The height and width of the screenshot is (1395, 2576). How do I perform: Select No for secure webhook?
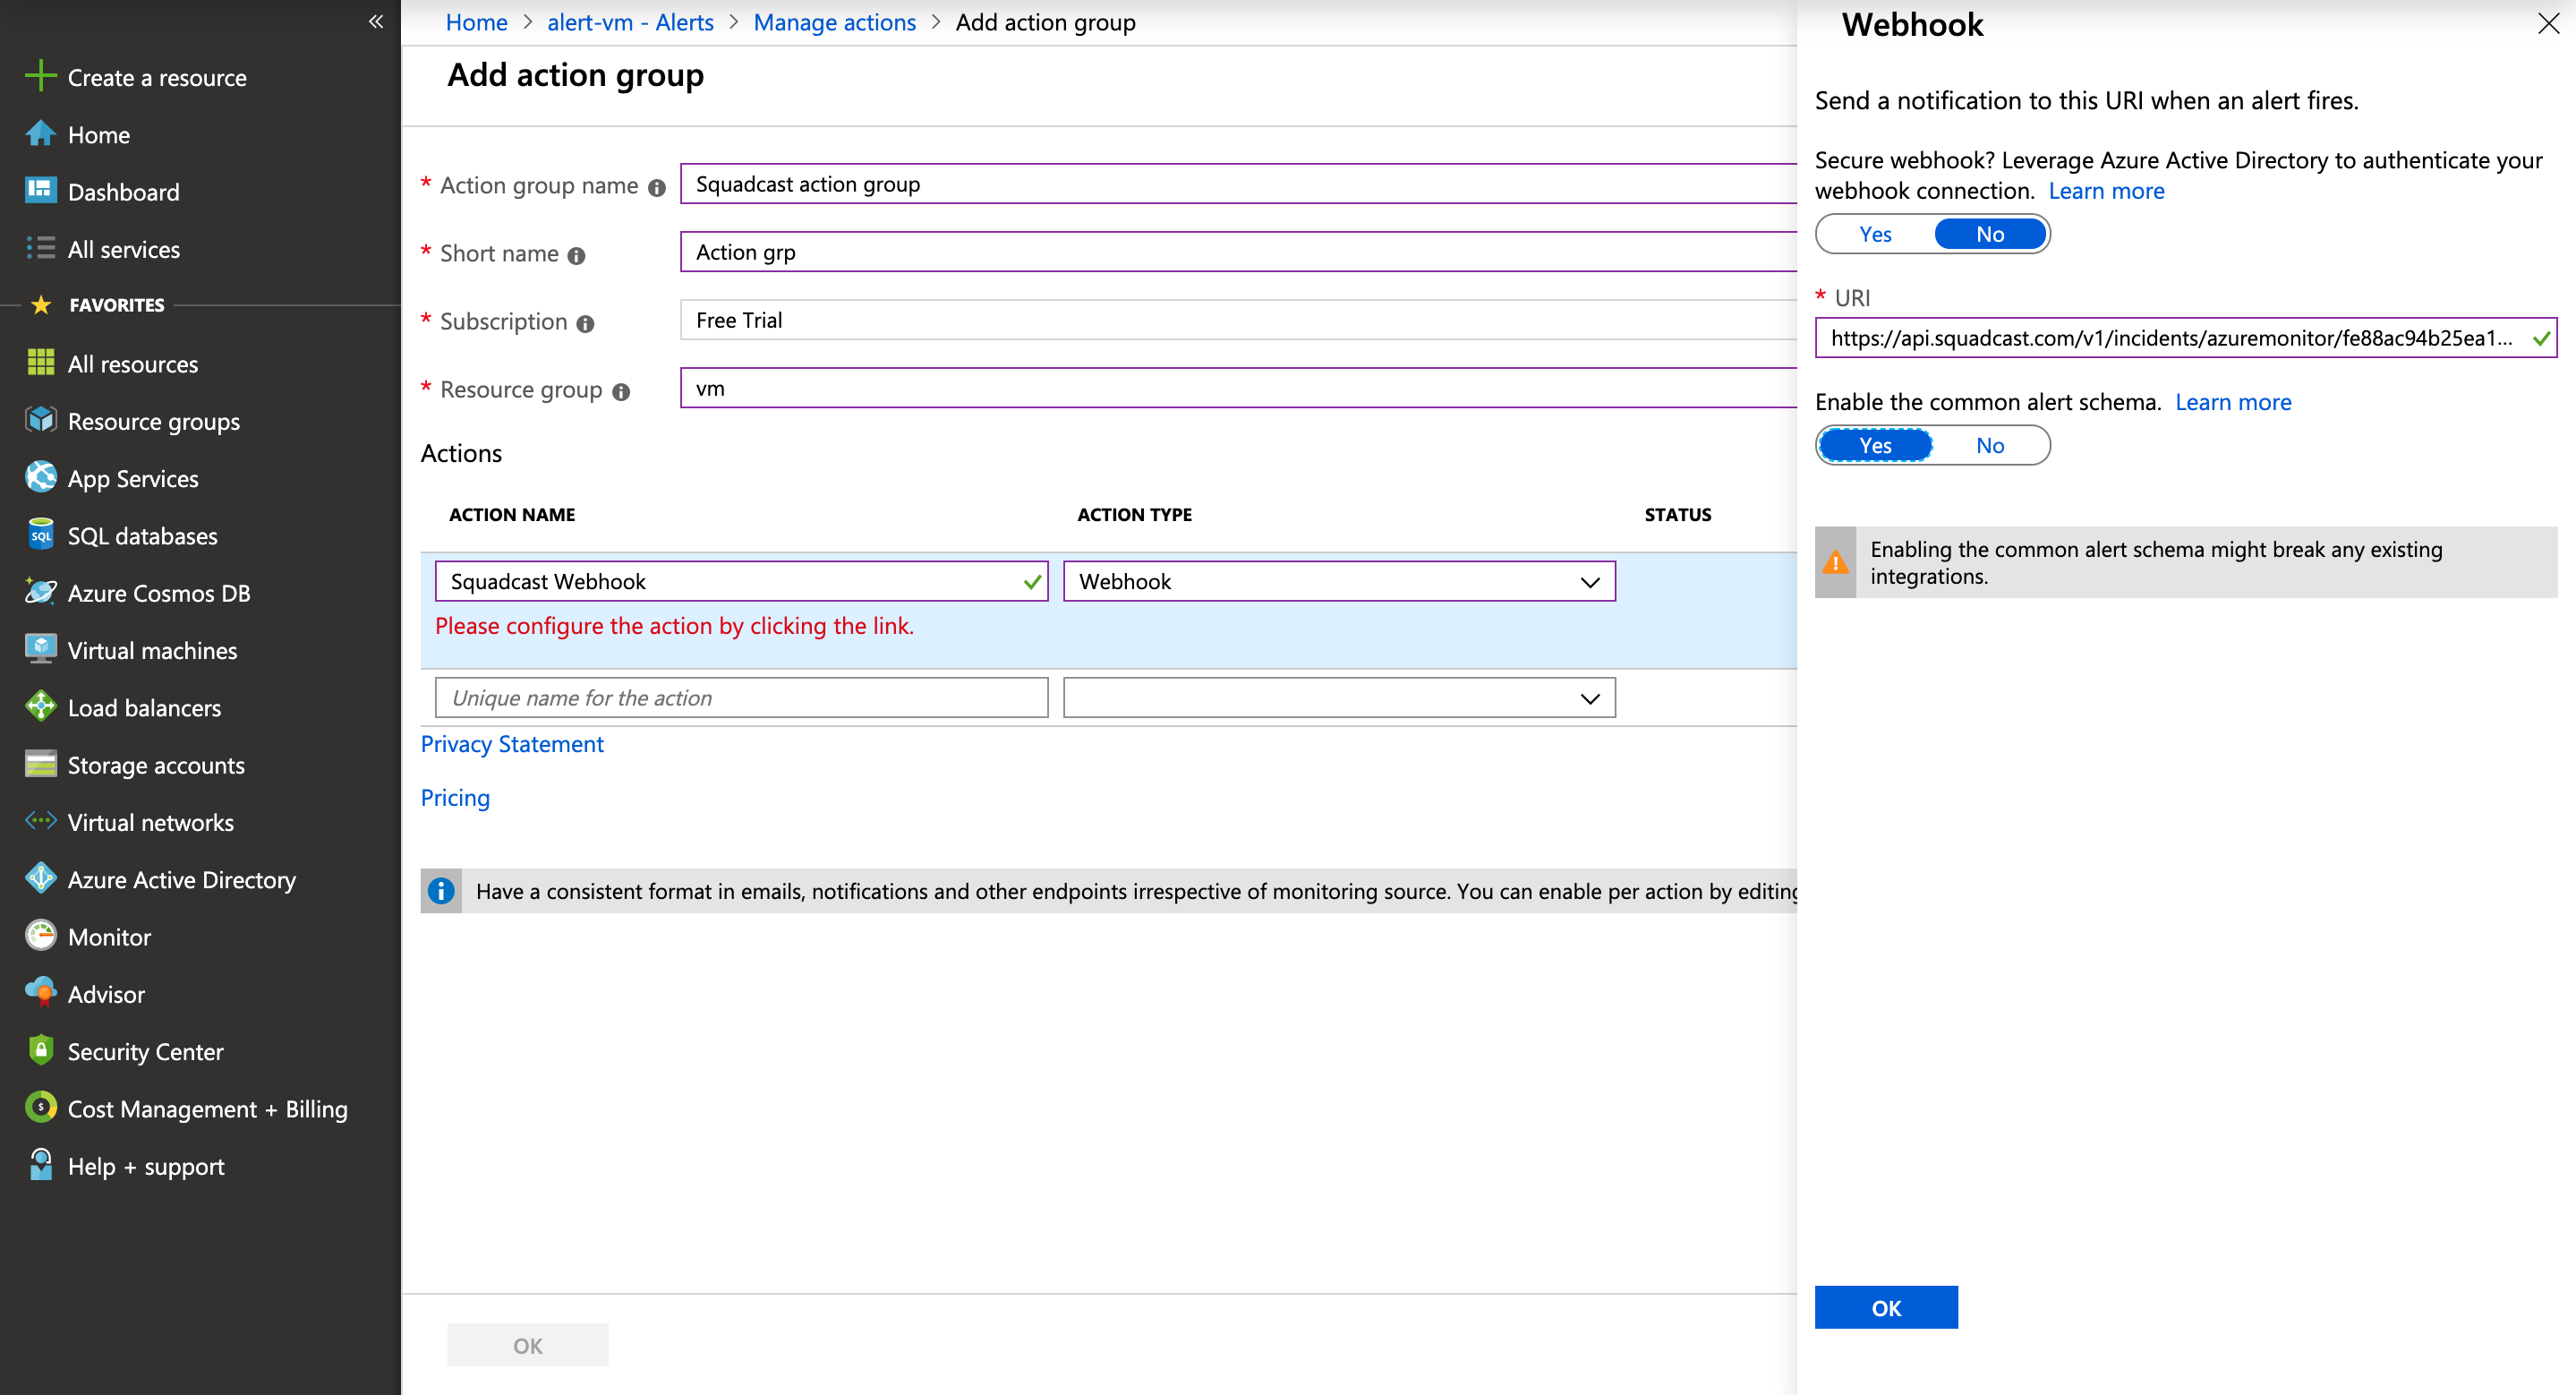[x=1989, y=234]
